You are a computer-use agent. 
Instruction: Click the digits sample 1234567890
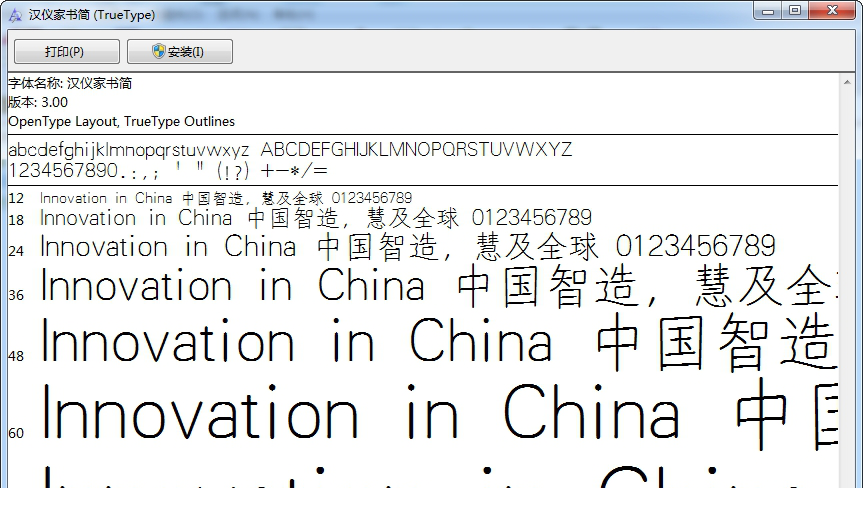(63, 171)
